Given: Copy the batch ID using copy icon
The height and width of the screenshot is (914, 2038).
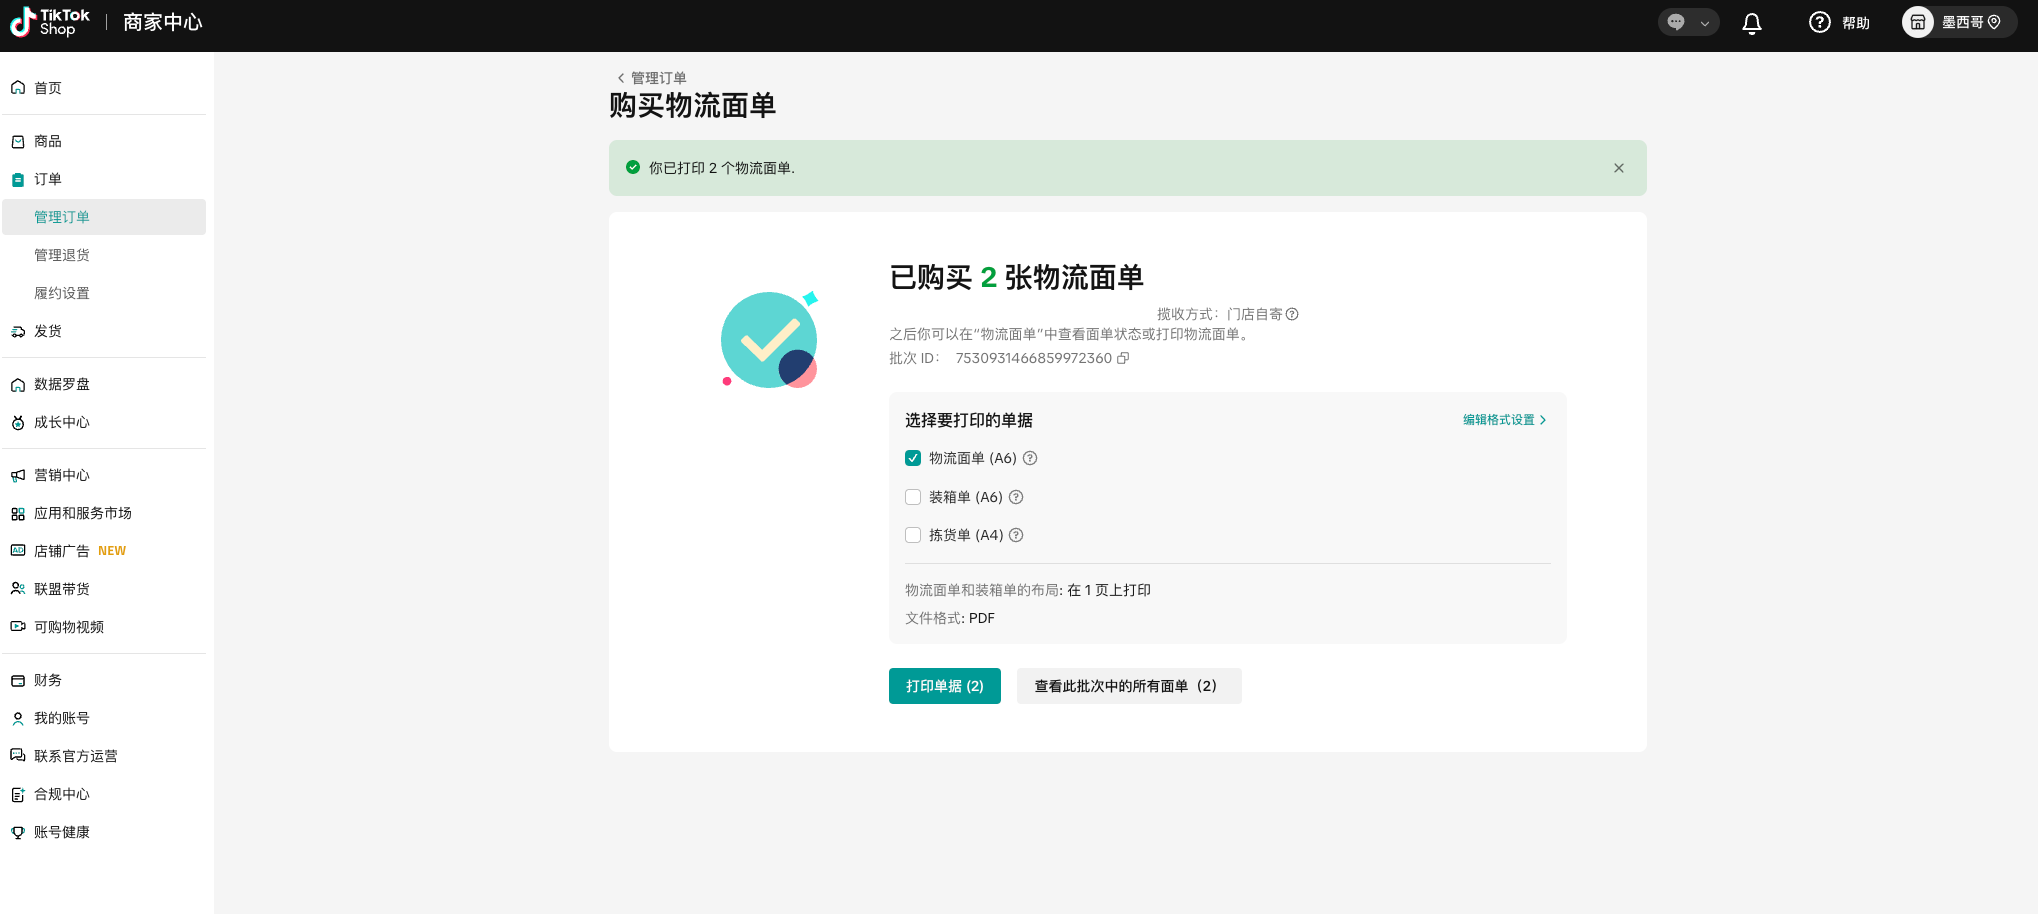Looking at the screenshot, I should click(x=1123, y=358).
